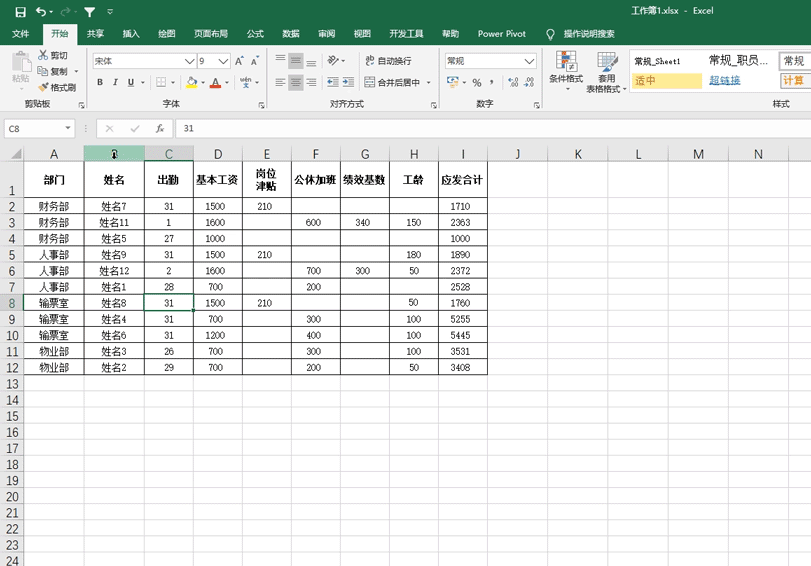
Task: Apply the 超链接 cell style
Action: click(x=725, y=80)
